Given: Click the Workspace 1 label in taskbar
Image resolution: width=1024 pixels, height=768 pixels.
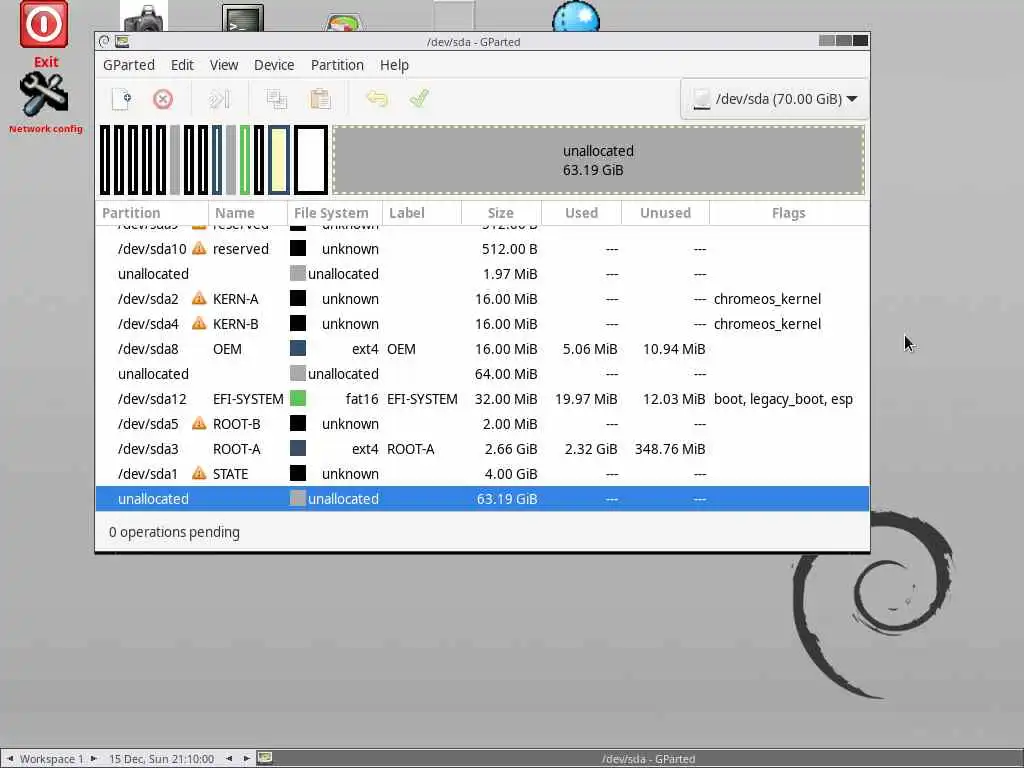Looking at the screenshot, I should (x=52, y=759).
